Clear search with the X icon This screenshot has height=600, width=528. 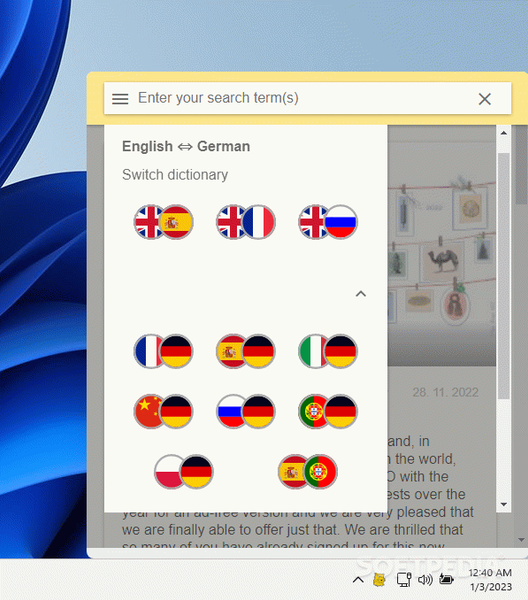[484, 99]
